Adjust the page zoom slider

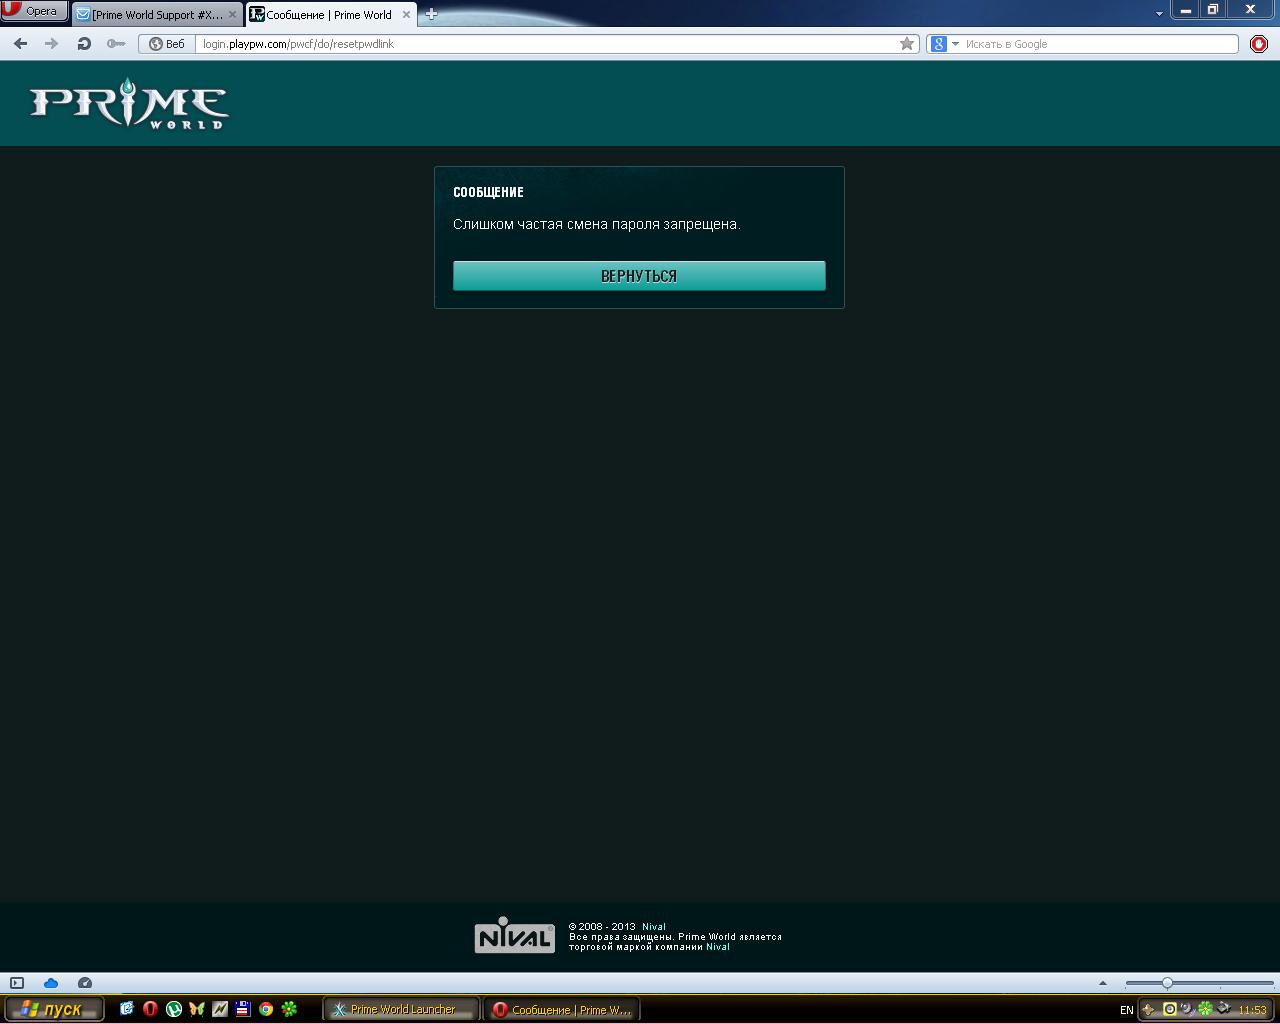tap(1198, 983)
